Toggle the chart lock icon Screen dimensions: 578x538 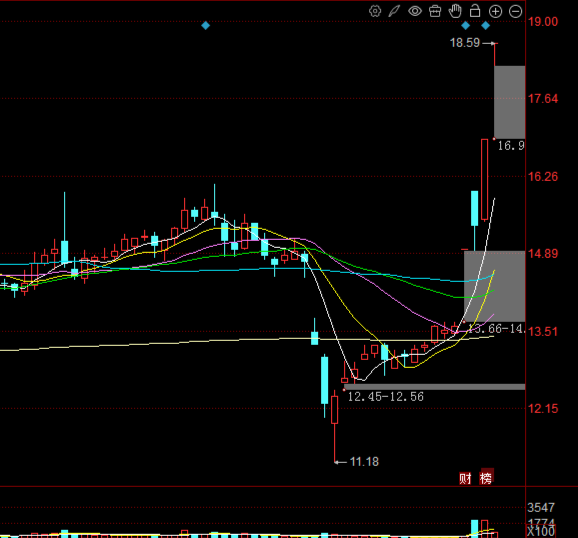pos(475,11)
